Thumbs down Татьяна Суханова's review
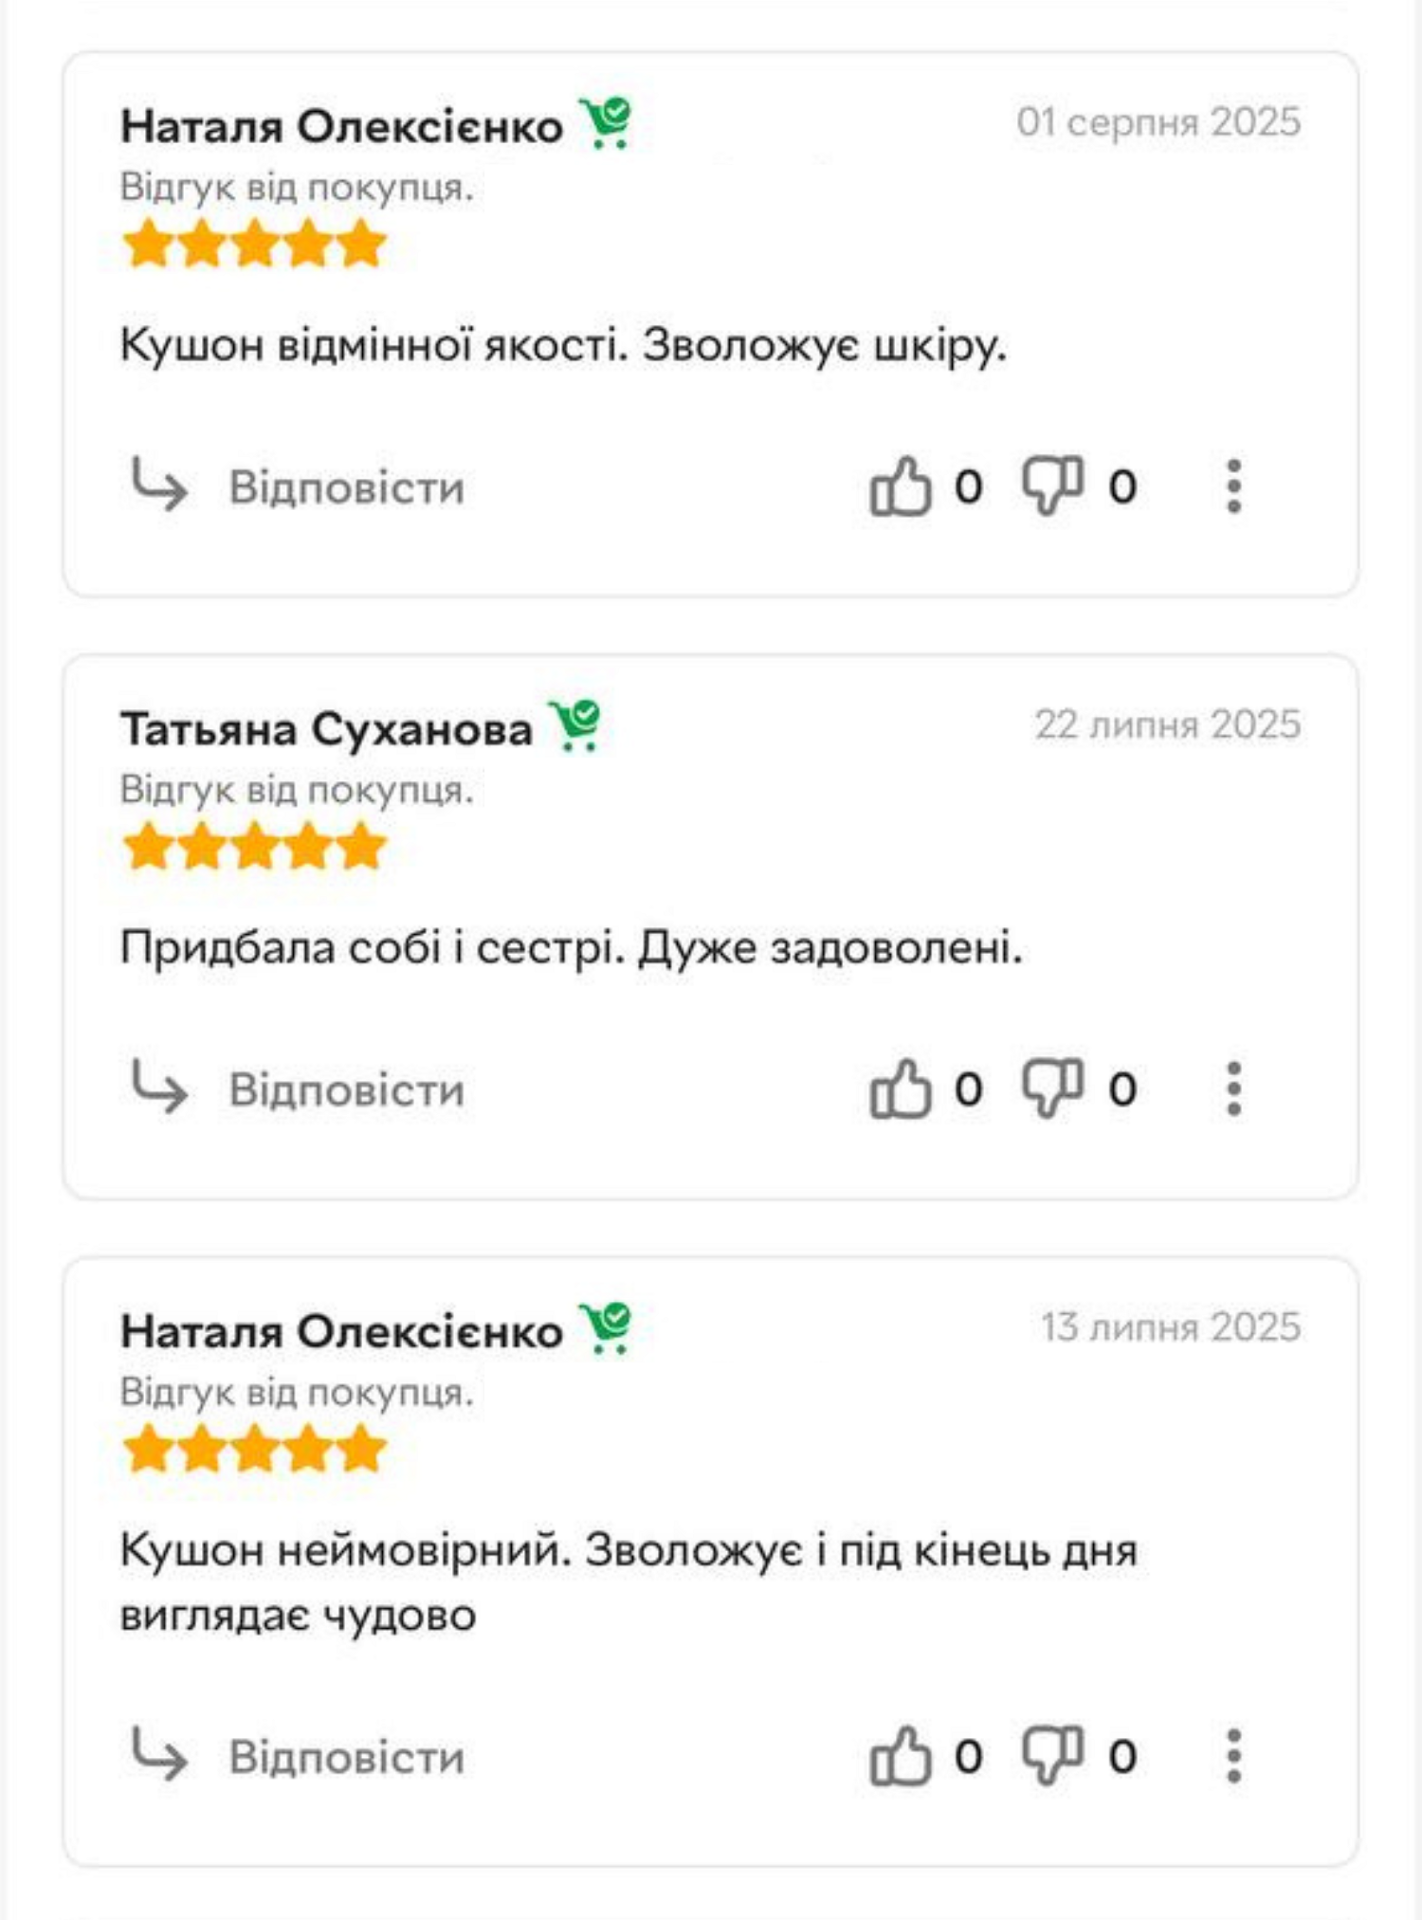1422x1920 pixels. (x=1052, y=1089)
